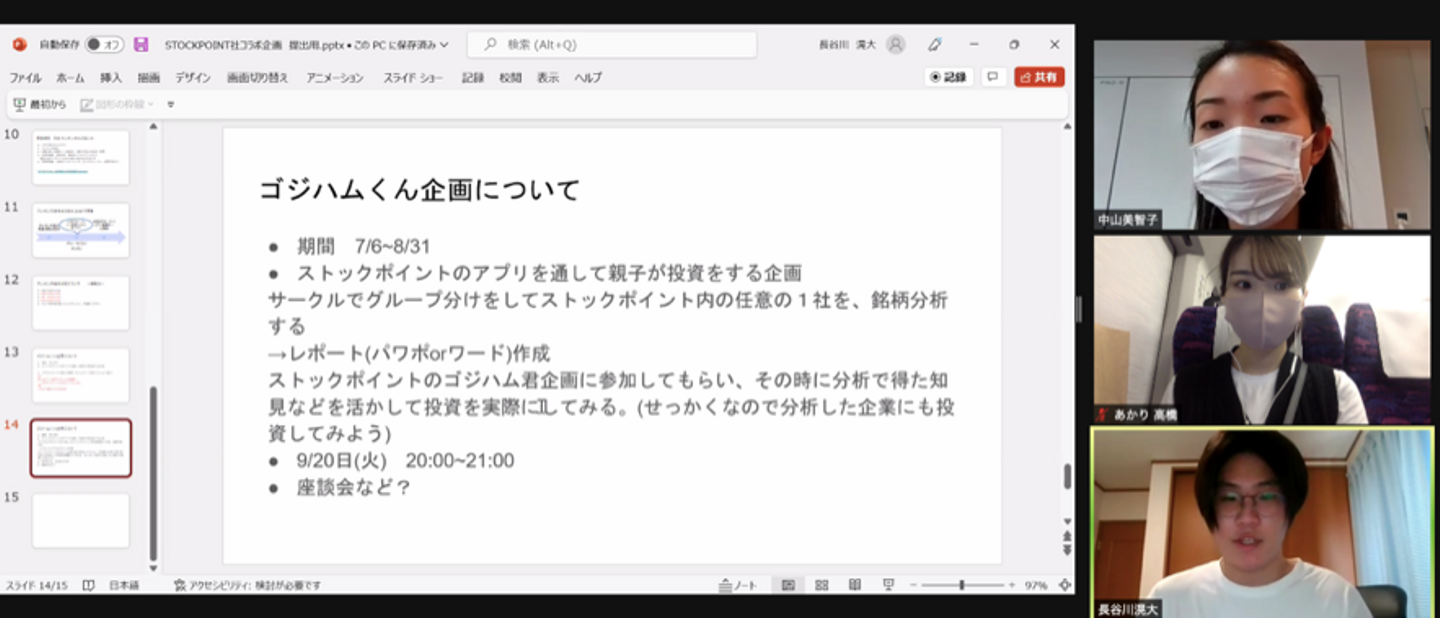
Task: Click the next slide double-arrow button
Action: coord(1067,550)
